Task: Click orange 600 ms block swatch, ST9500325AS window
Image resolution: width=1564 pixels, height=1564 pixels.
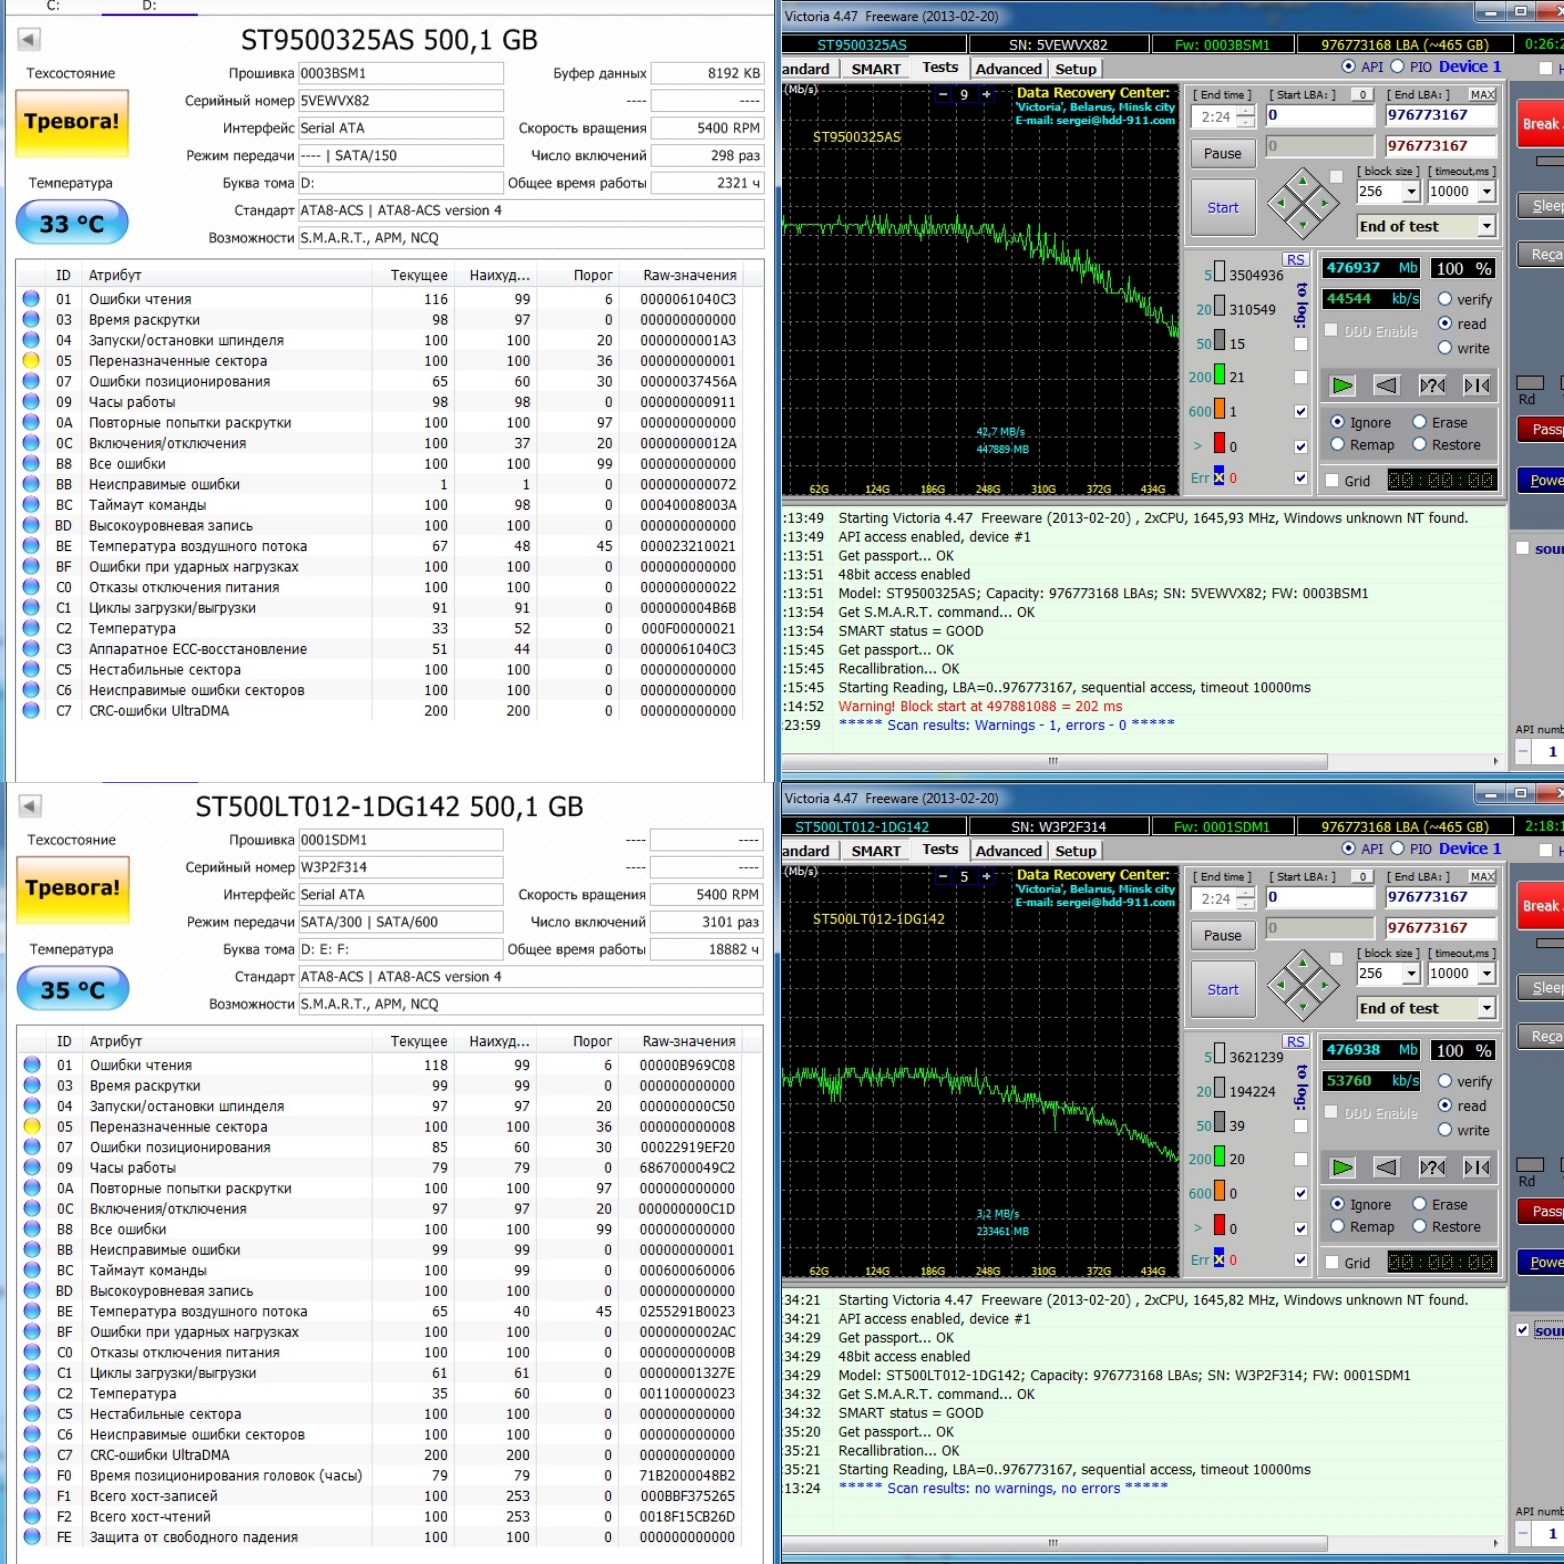Action: [1219, 409]
